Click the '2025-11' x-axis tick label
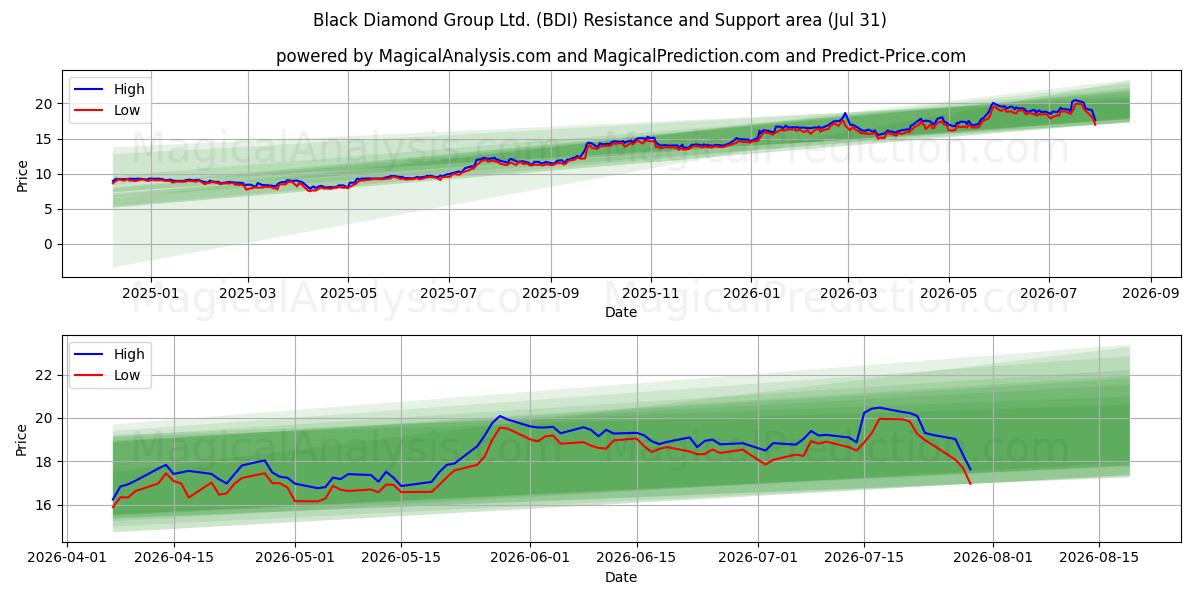The width and height of the screenshot is (1200, 600). [x=651, y=292]
